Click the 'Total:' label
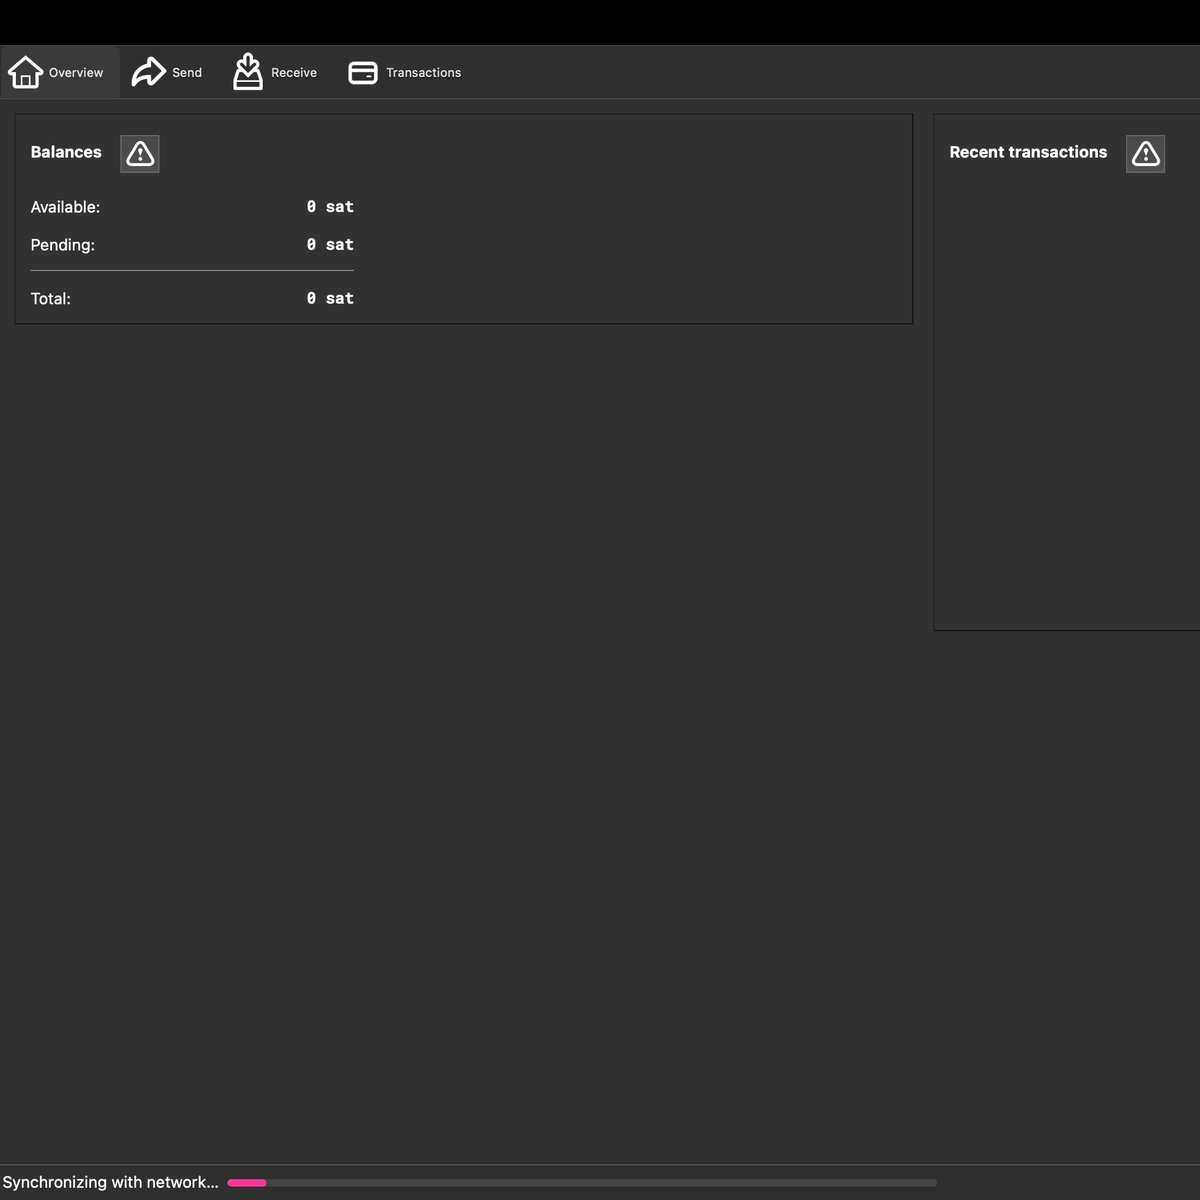The width and height of the screenshot is (1200, 1200). click(x=50, y=298)
